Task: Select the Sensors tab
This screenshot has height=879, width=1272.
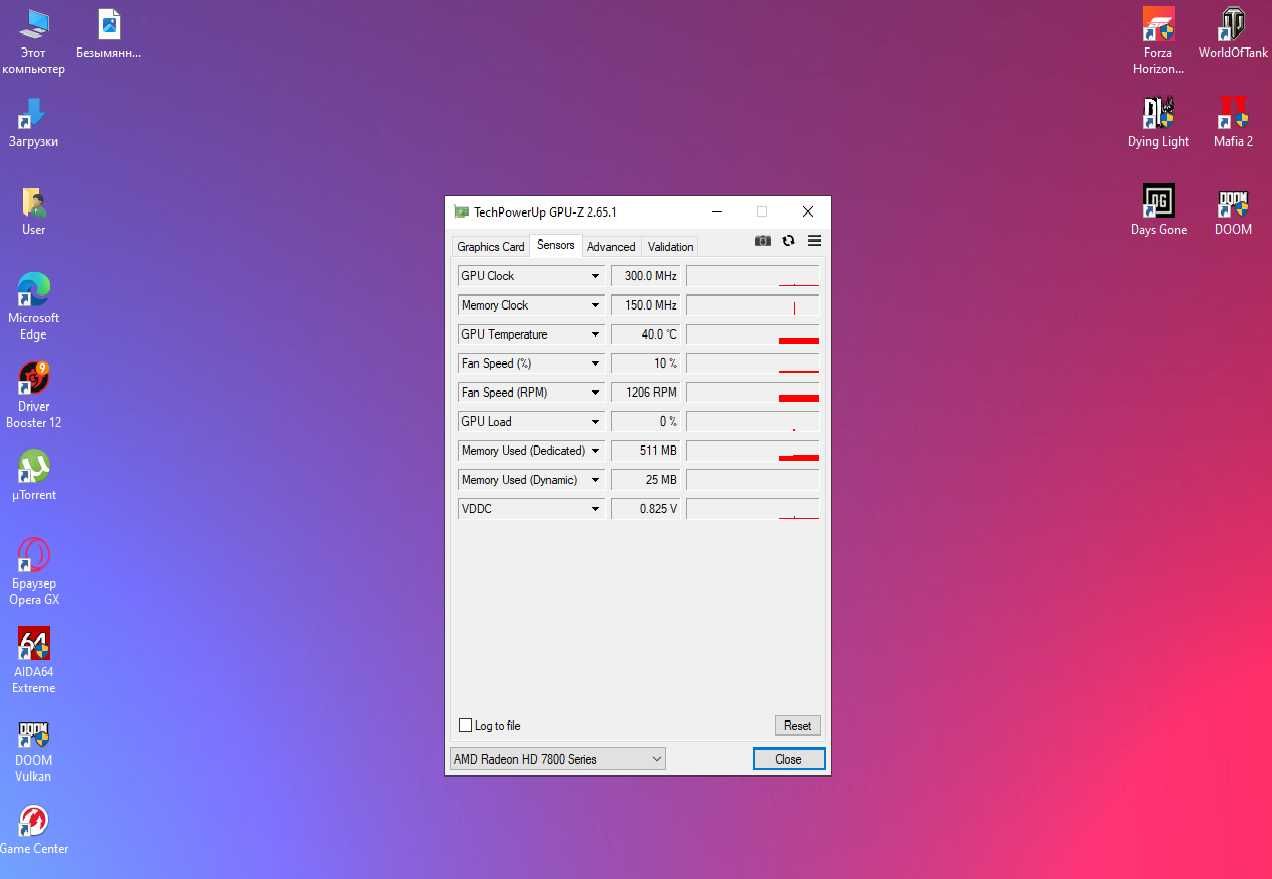Action: pyautogui.click(x=556, y=245)
